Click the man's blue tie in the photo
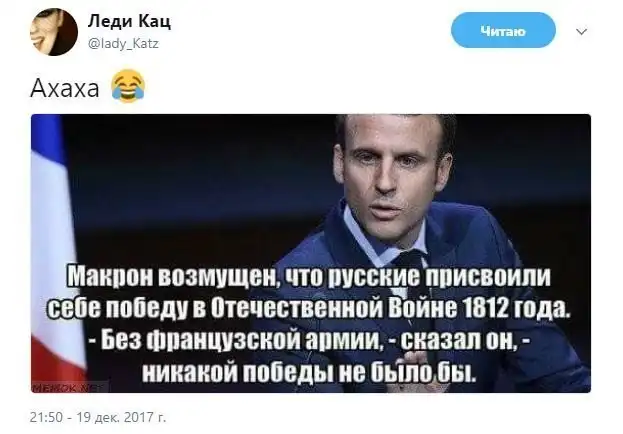 pos(410,266)
